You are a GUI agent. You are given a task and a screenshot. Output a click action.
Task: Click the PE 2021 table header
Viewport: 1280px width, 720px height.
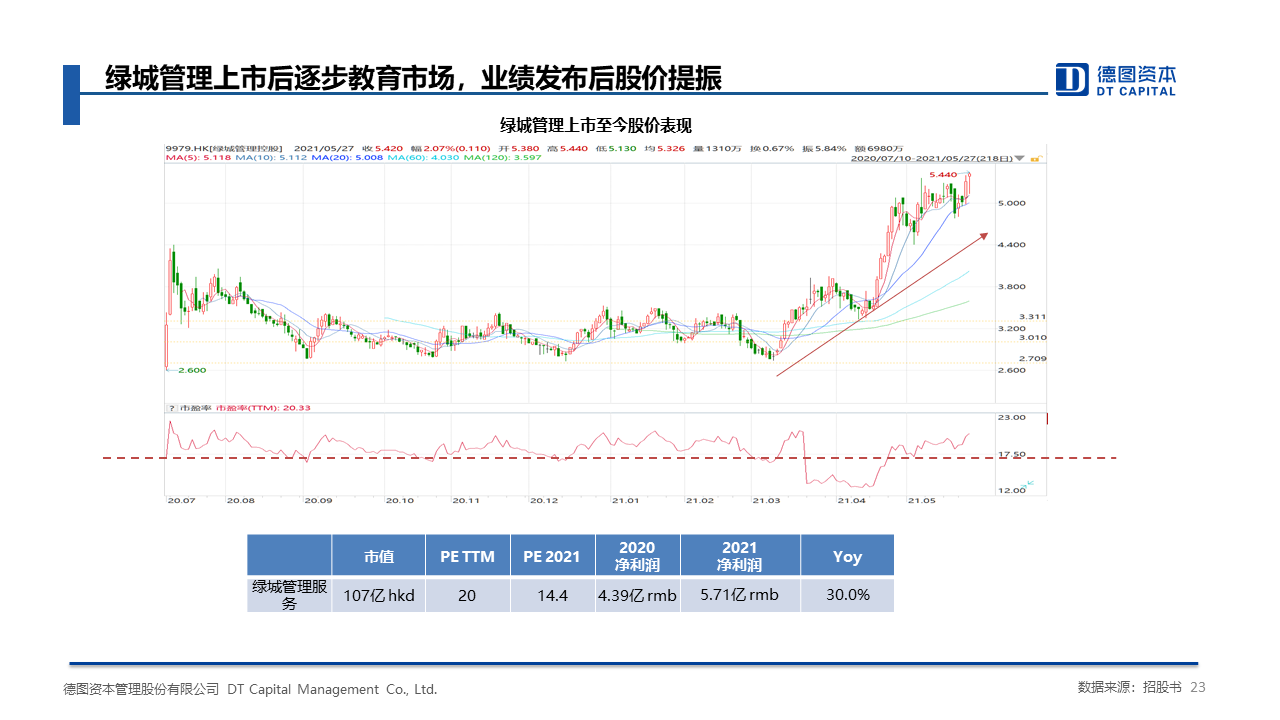pyautogui.click(x=552, y=556)
